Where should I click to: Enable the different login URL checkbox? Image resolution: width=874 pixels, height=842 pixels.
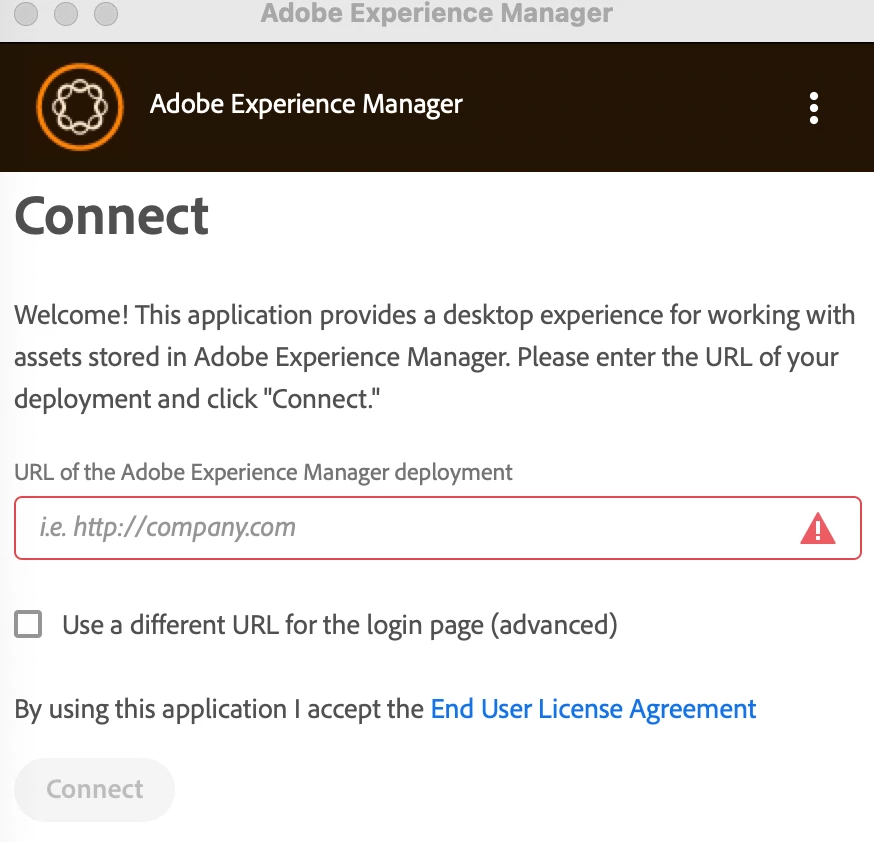28,625
